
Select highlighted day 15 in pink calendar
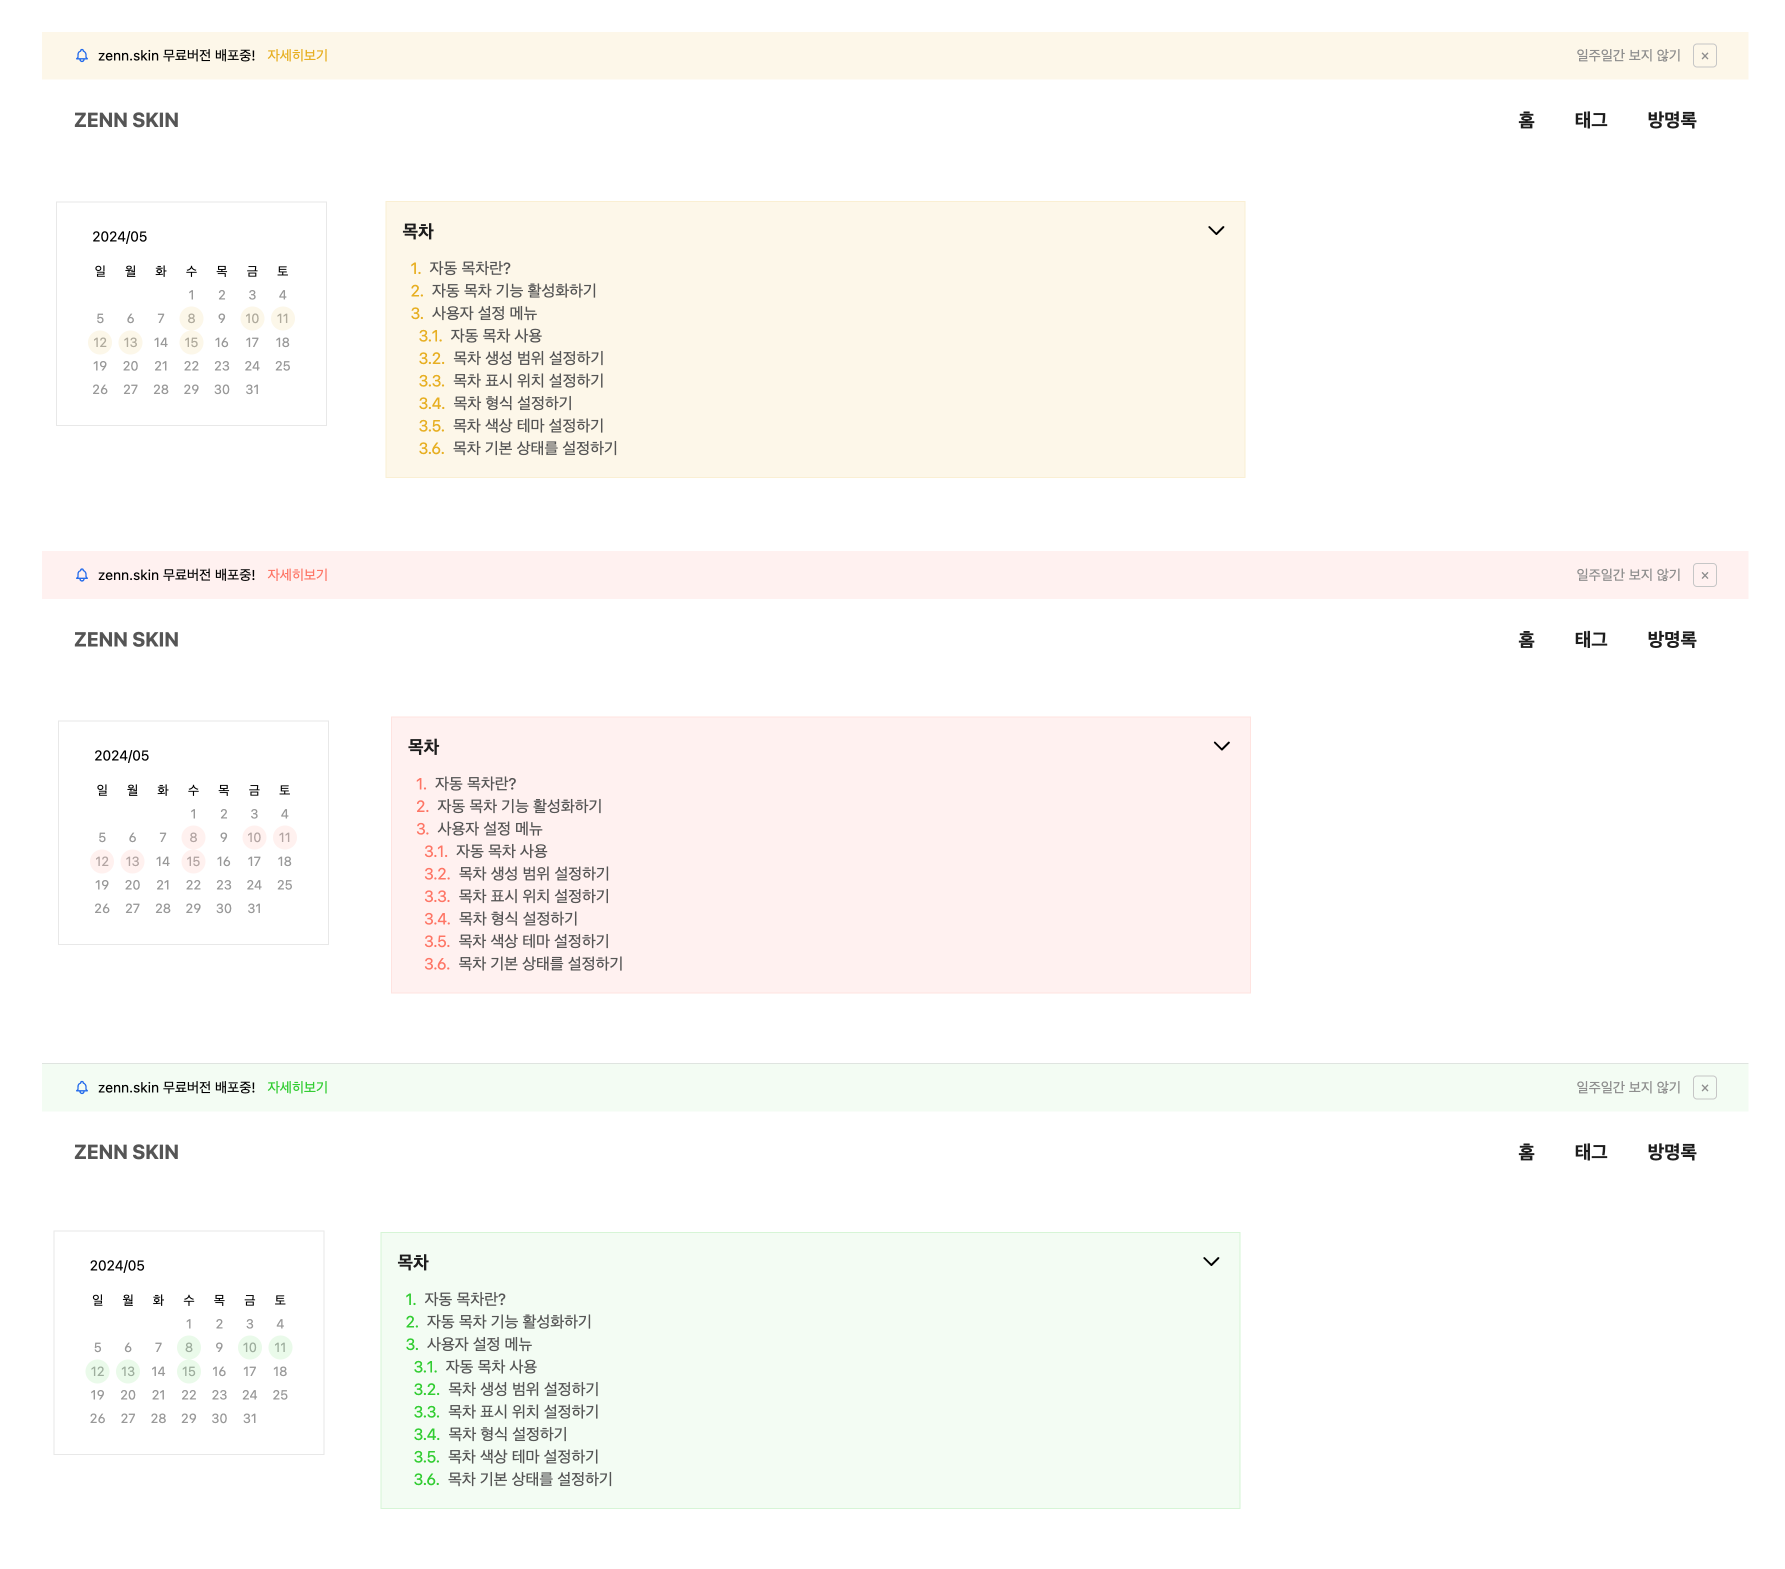(193, 862)
